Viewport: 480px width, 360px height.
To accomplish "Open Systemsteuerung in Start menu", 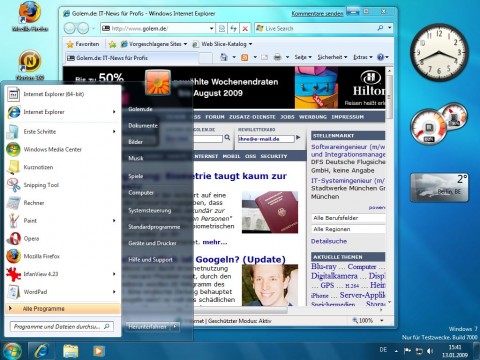I will (150, 211).
